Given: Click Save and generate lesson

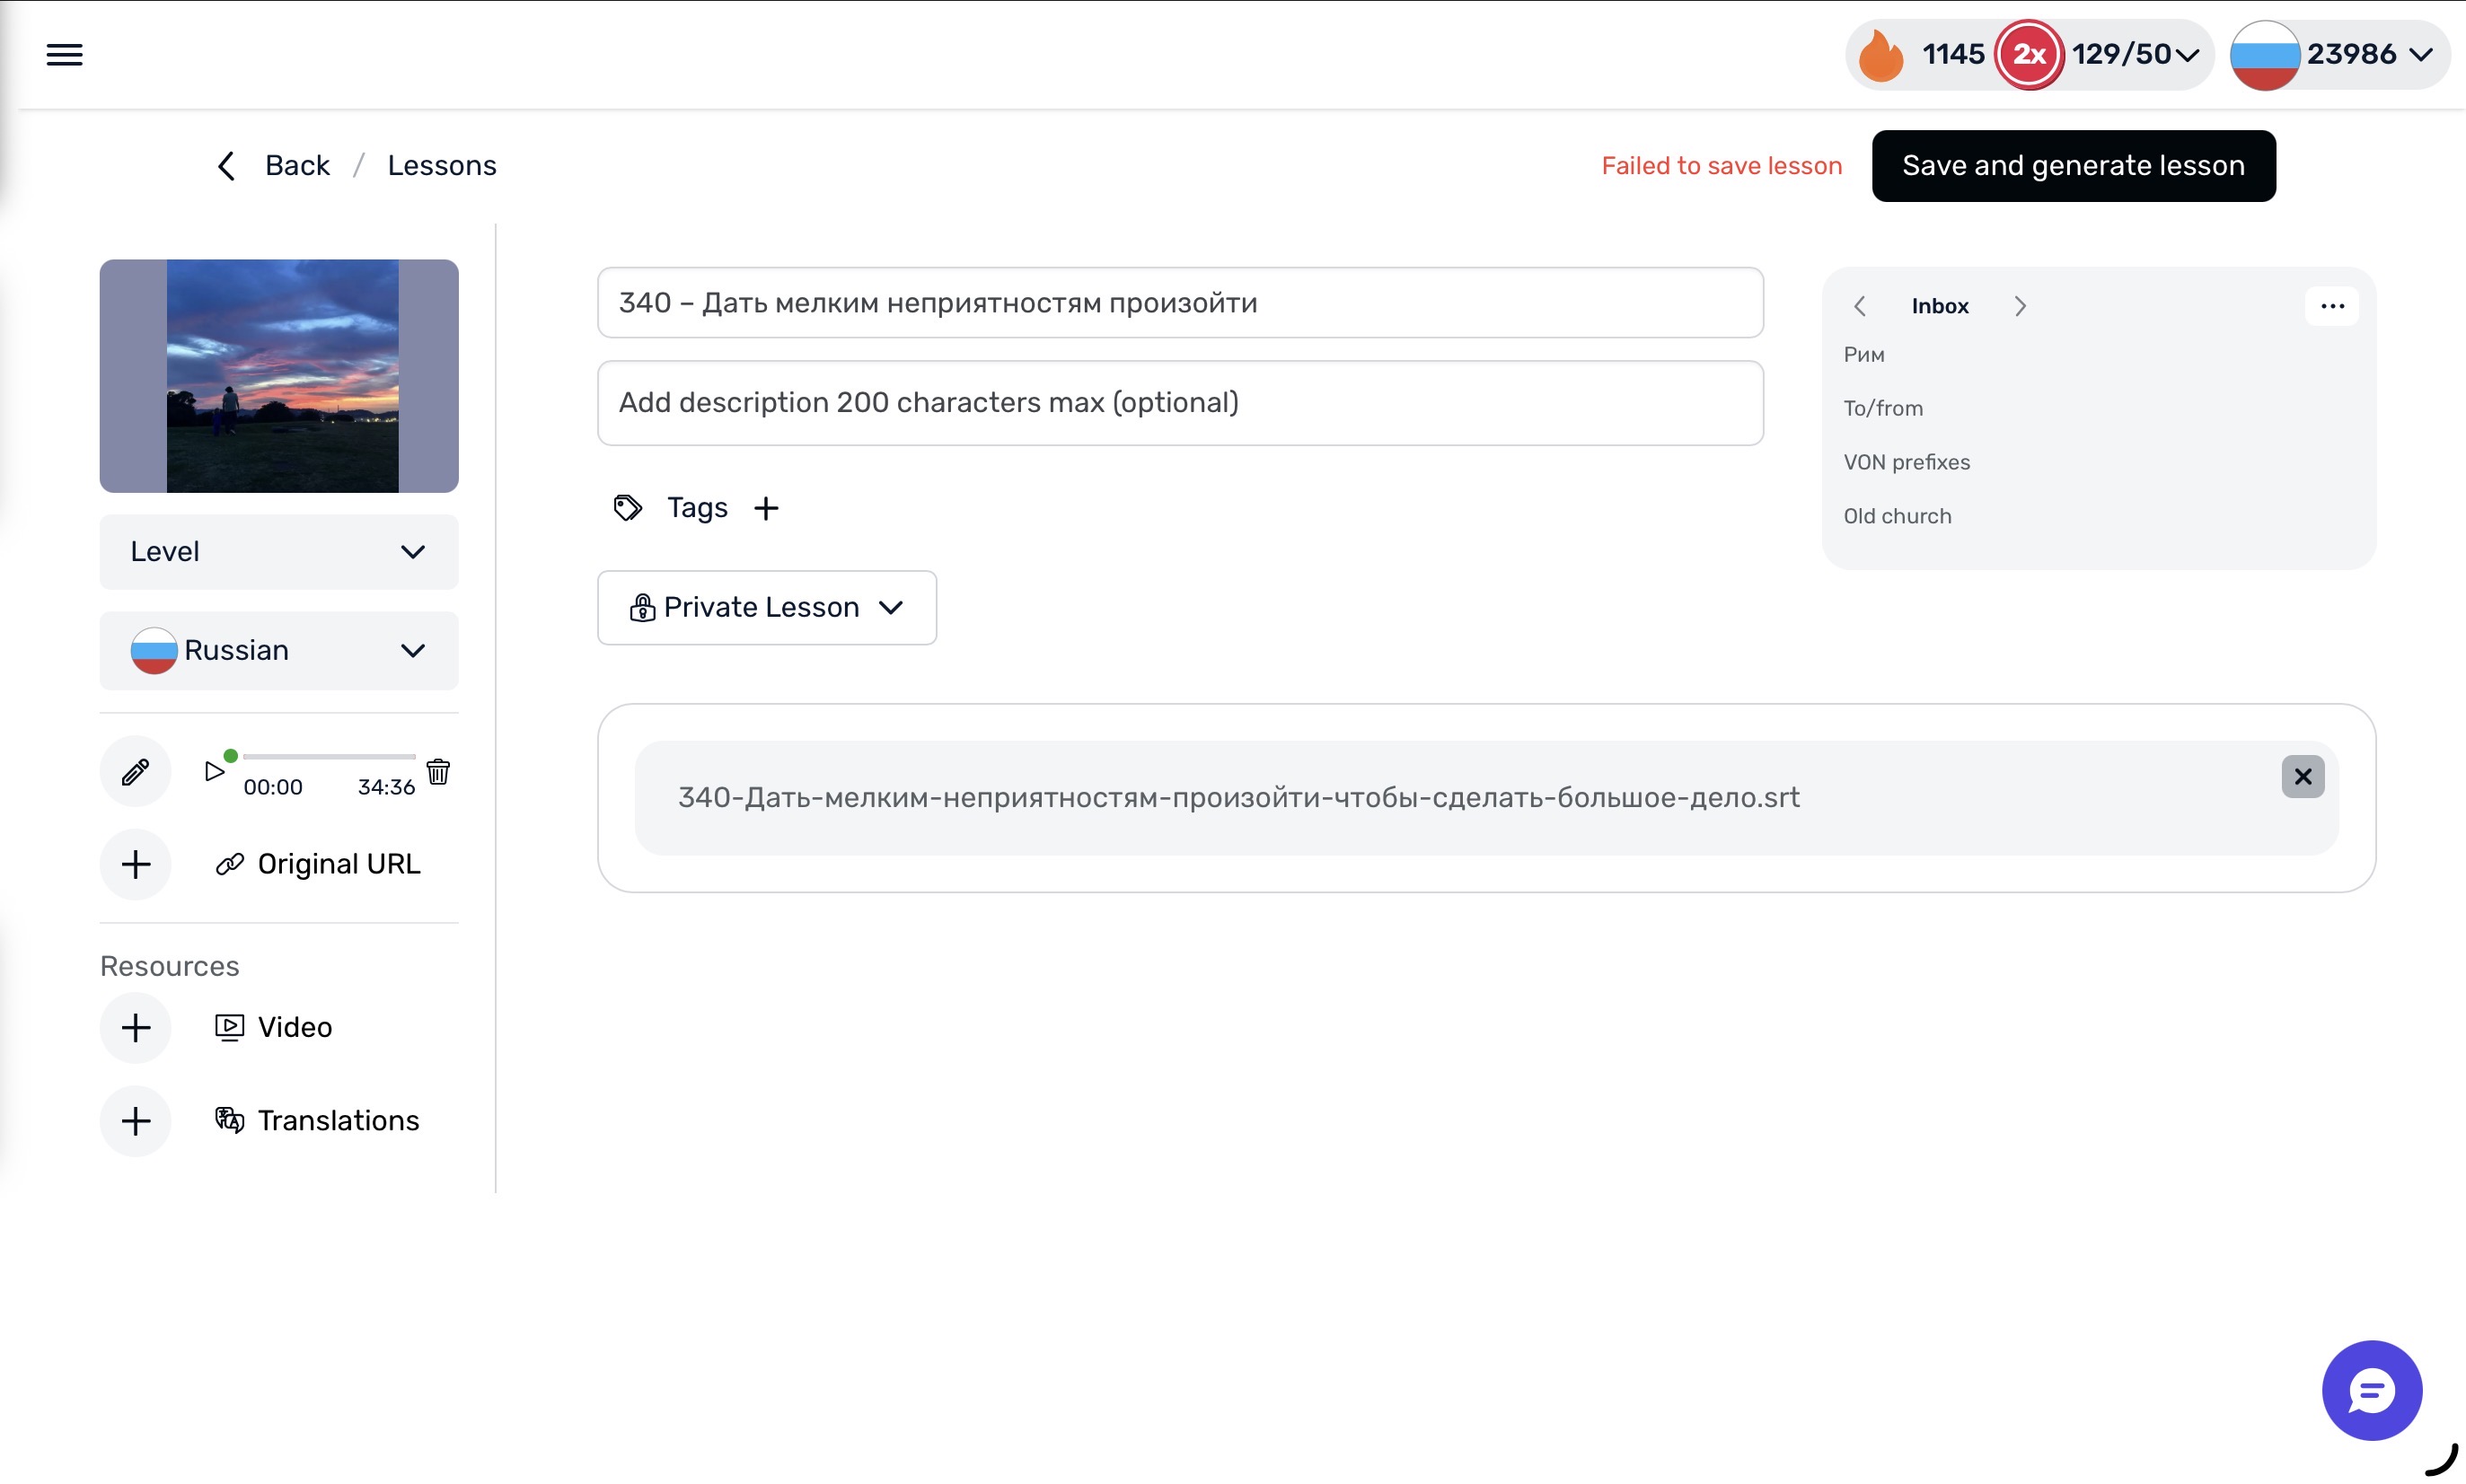Looking at the screenshot, I should (x=2073, y=166).
